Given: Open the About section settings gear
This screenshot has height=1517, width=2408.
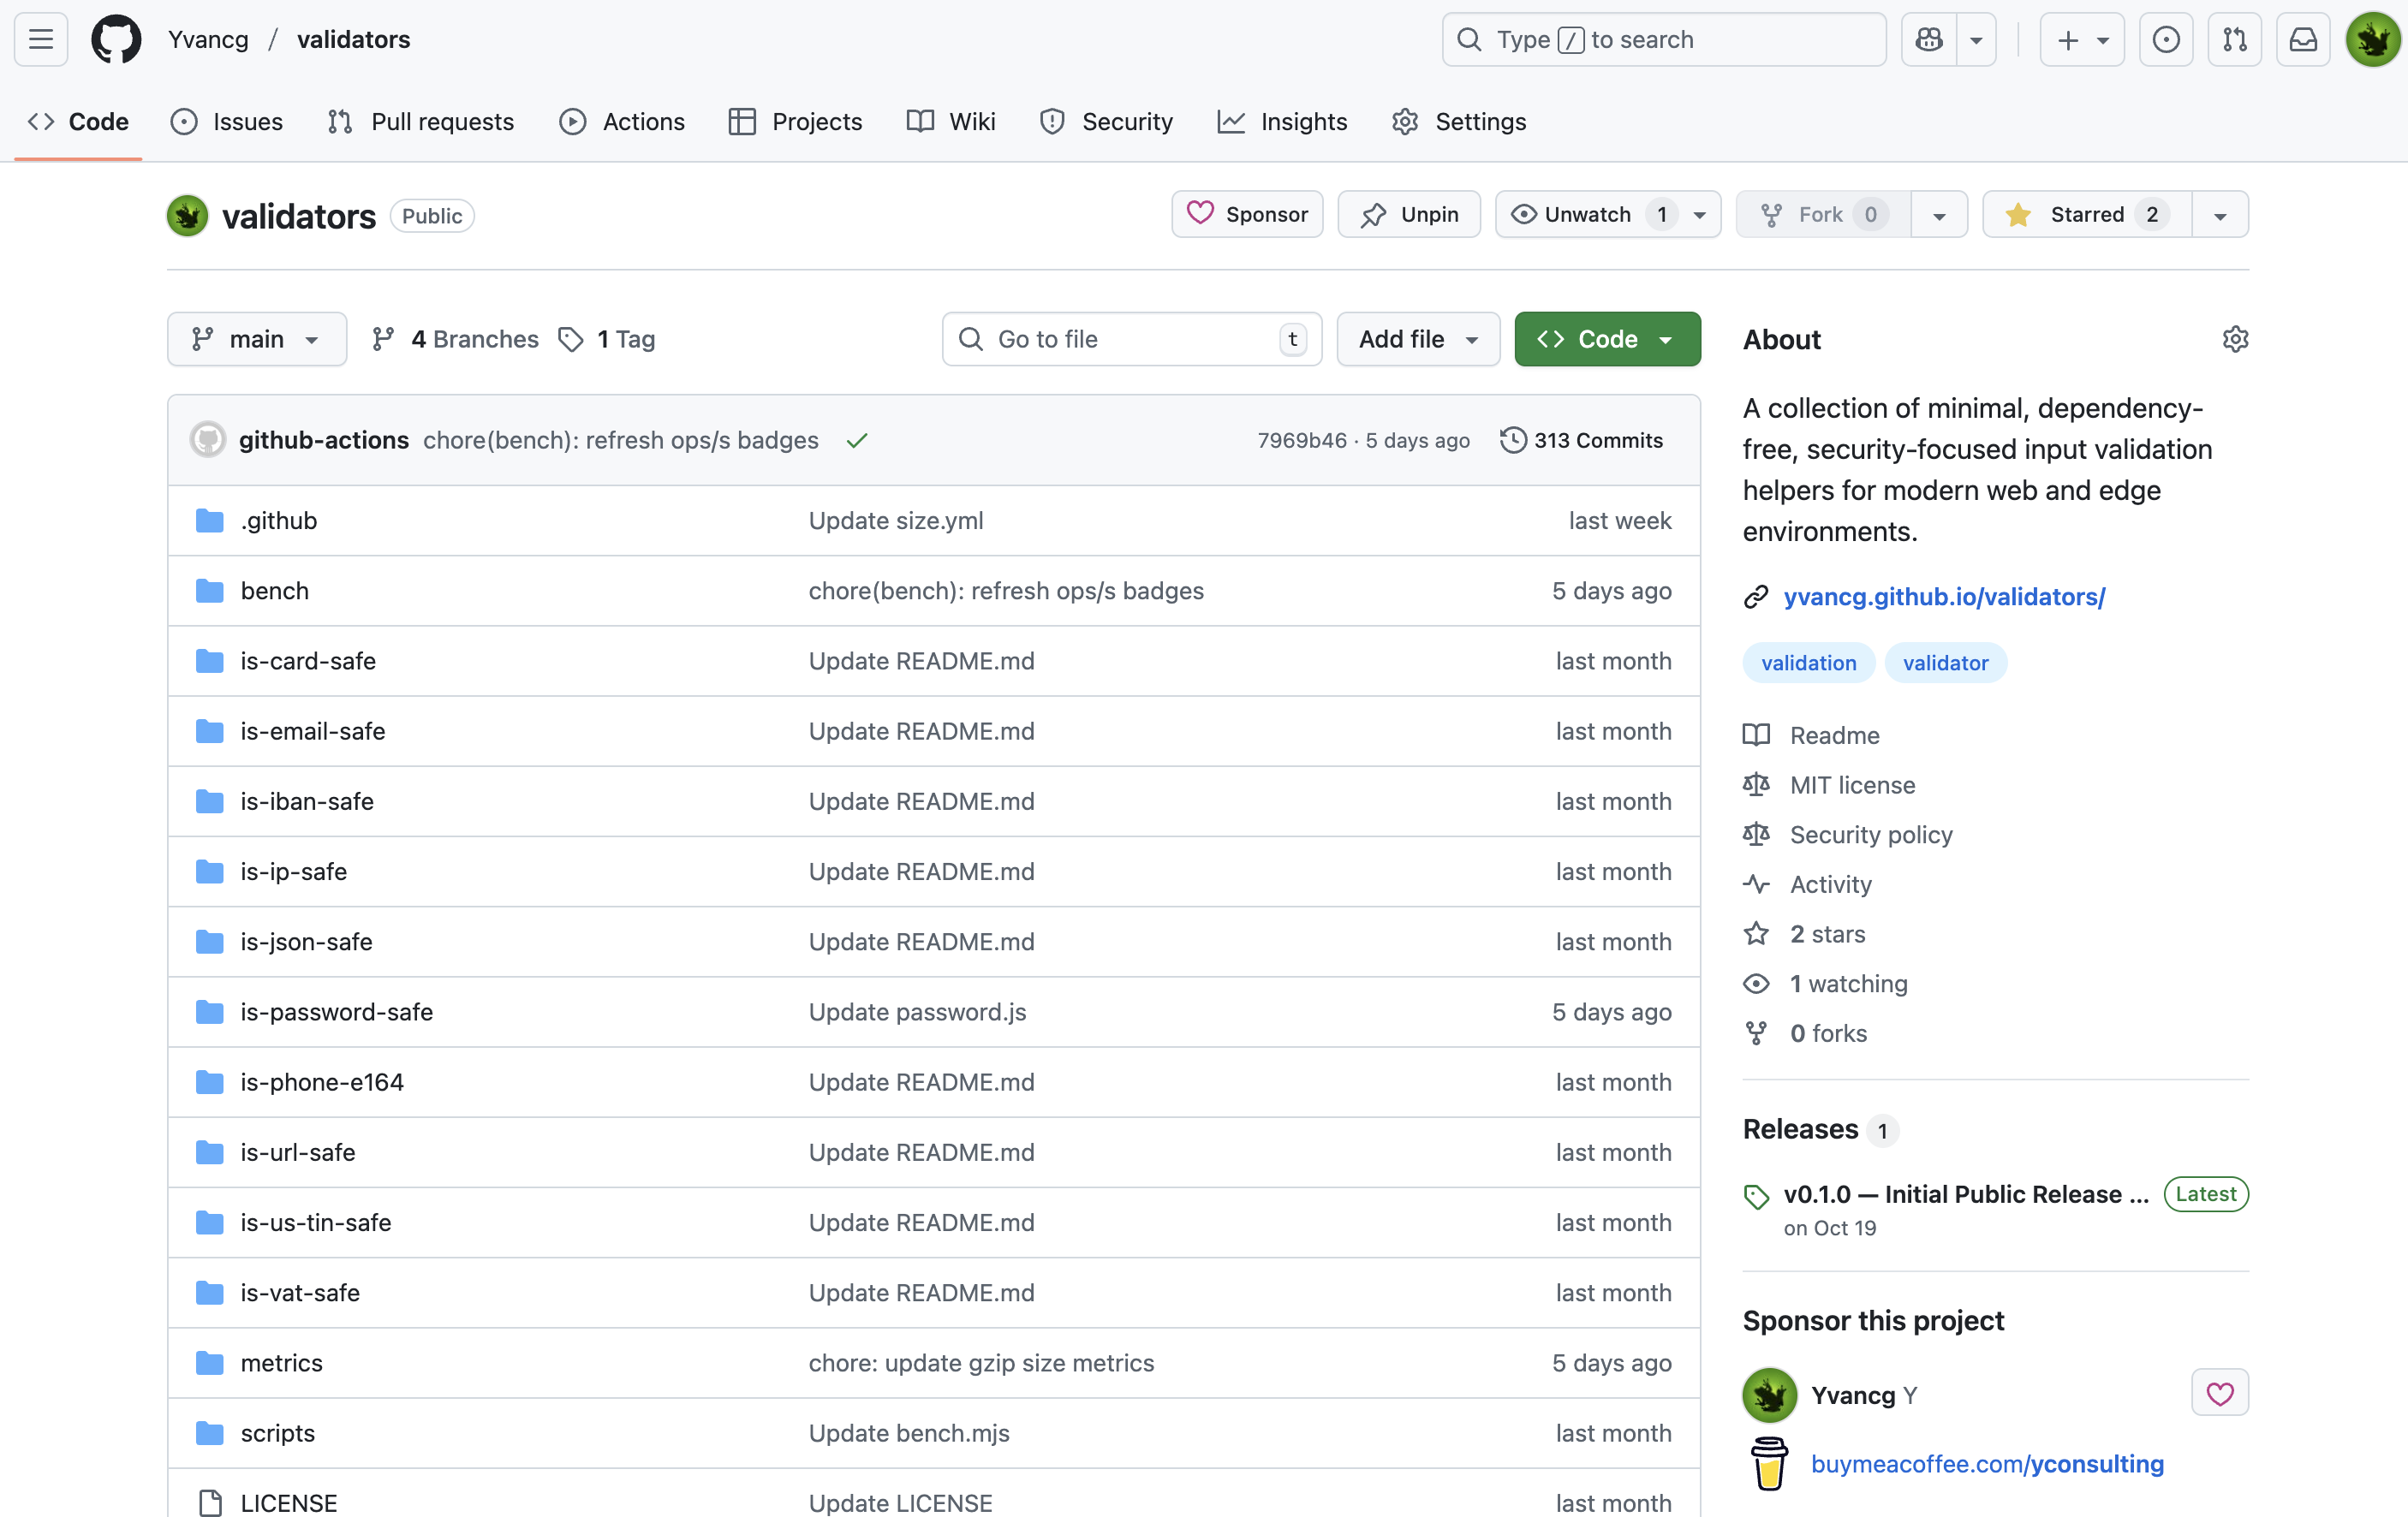Looking at the screenshot, I should click(x=2236, y=339).
